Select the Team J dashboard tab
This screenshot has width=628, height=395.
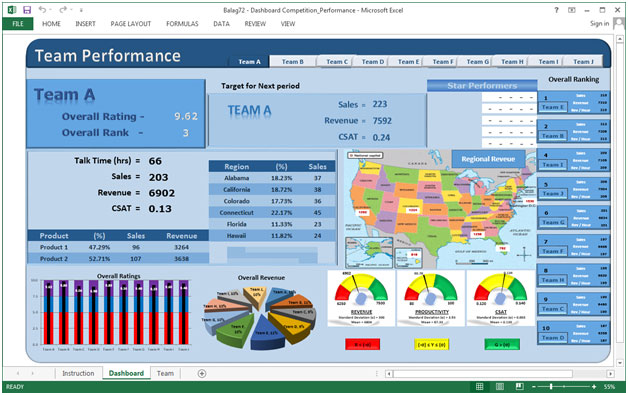click(x=583, y=62)
